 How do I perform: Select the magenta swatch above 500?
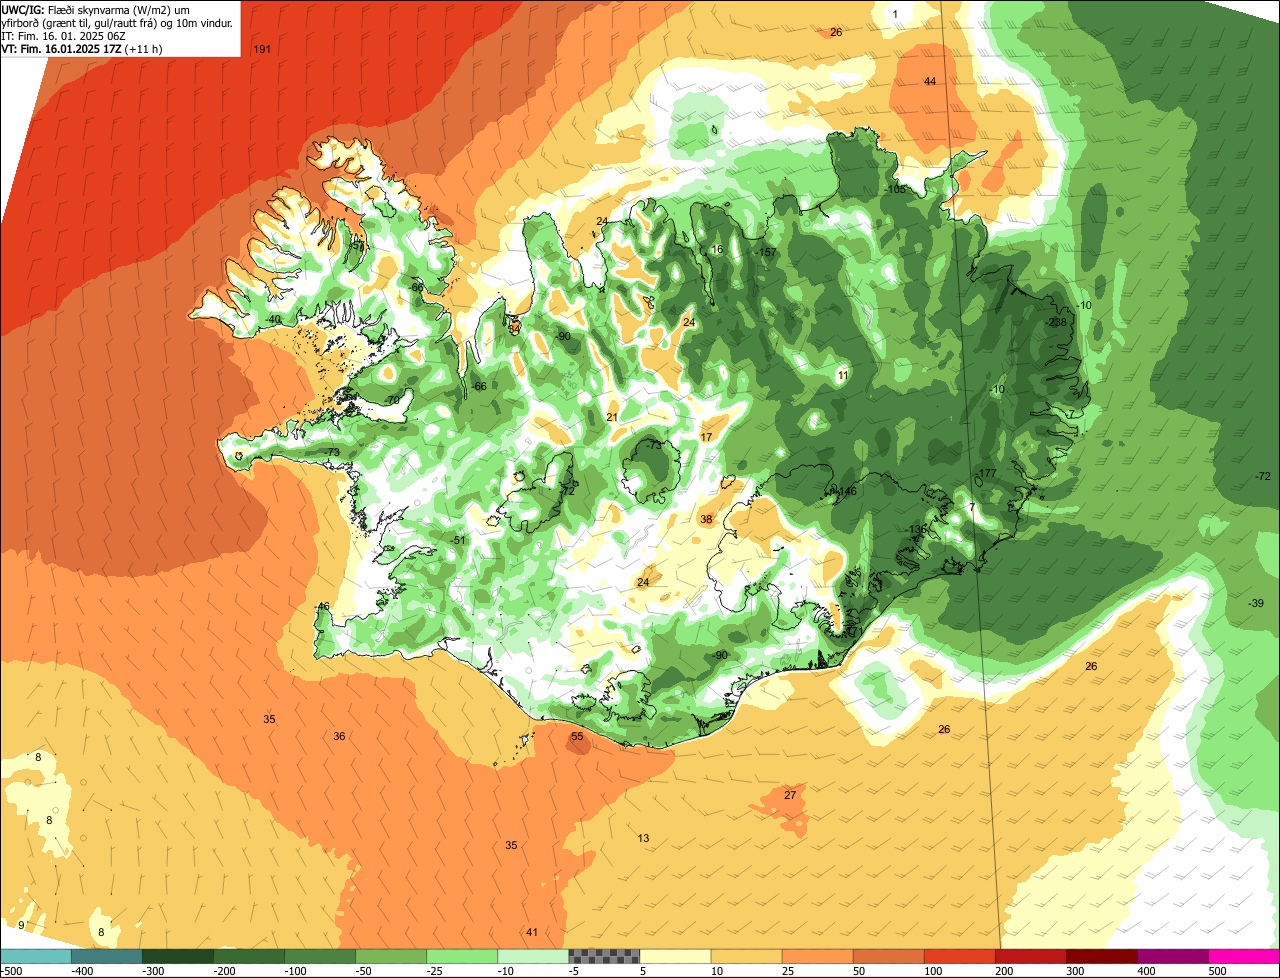(1244, 956)
